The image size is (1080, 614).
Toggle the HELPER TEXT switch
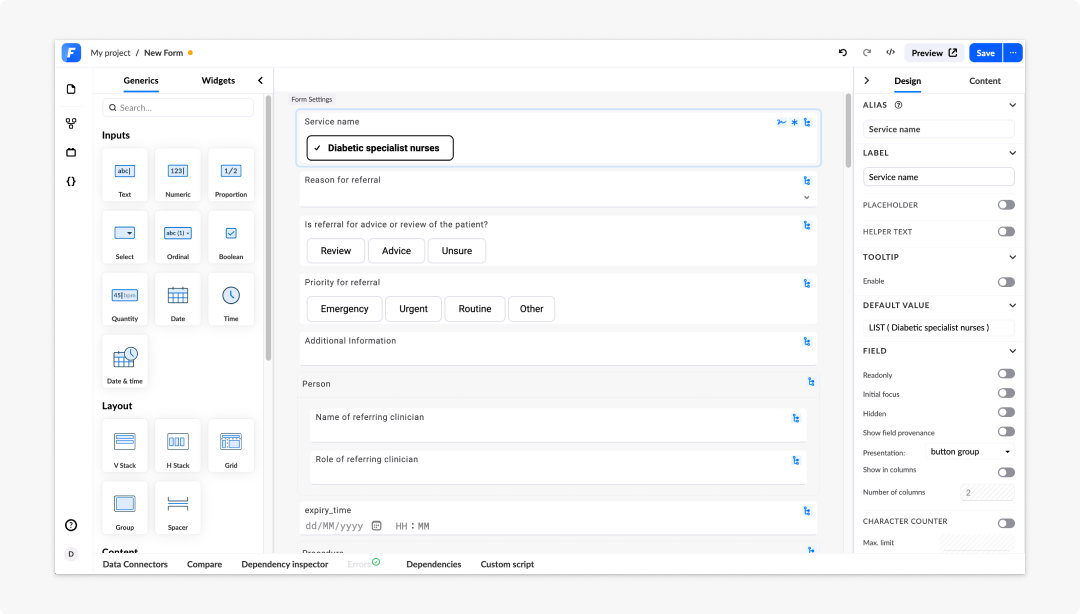point(1006,232)
